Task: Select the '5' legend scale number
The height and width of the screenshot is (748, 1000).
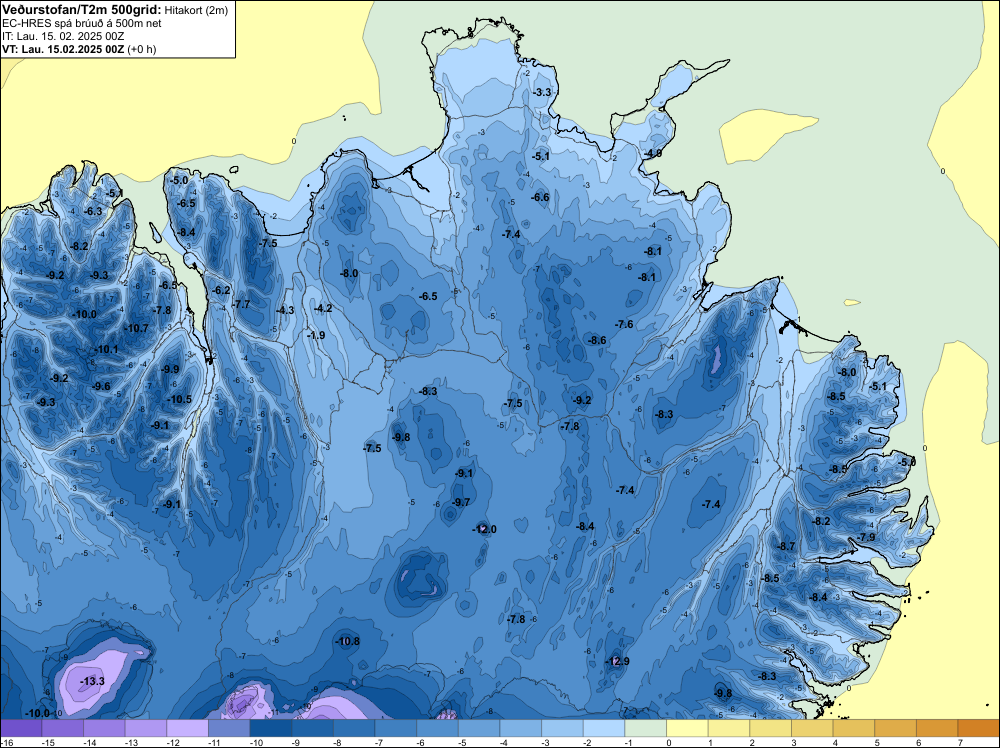Action: click(x=876, y=742)
